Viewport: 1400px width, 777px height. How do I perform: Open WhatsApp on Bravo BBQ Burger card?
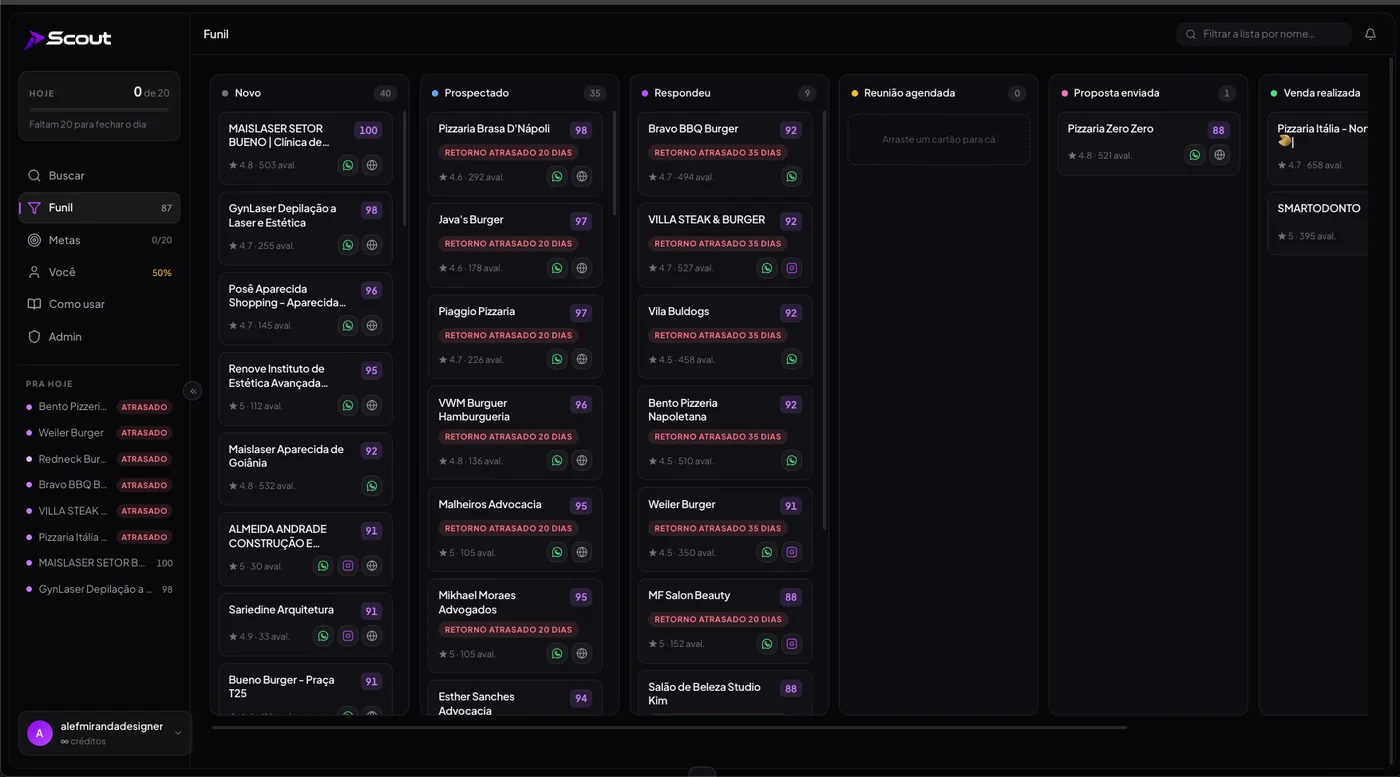[x=792, y=177]
